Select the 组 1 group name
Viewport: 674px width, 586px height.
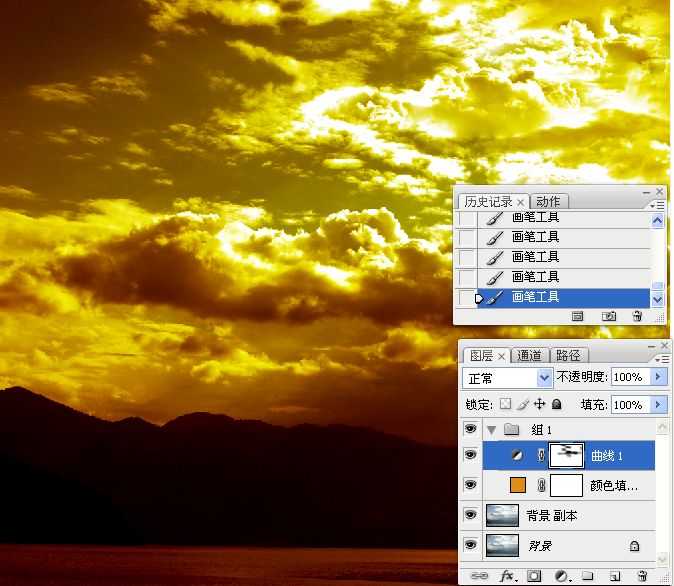click(542, 430)
